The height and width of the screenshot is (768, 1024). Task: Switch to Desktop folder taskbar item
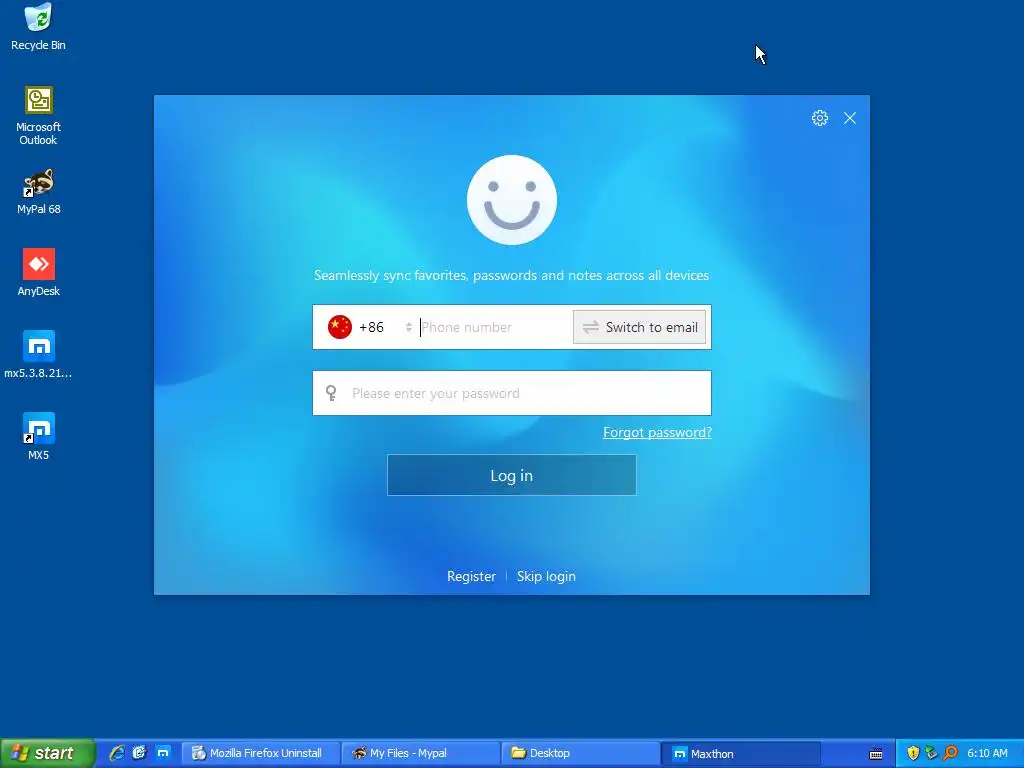(x=580, y=754)
